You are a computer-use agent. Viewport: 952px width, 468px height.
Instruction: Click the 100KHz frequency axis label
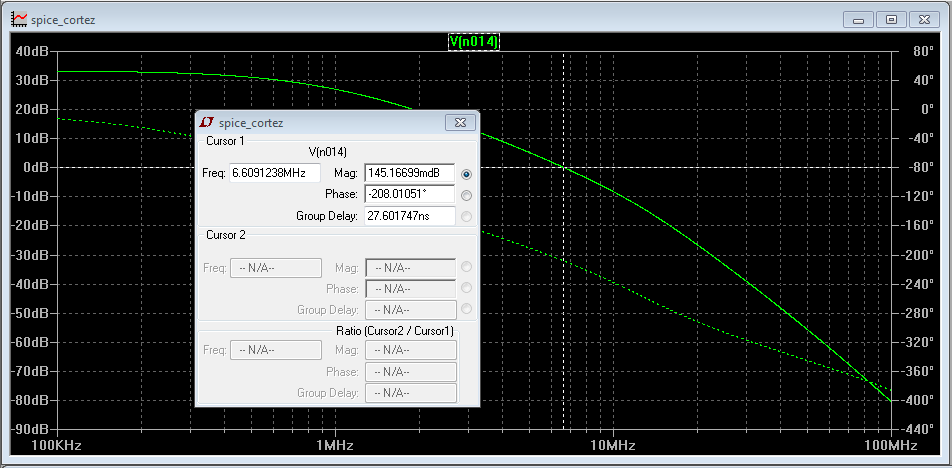point(56,446)
